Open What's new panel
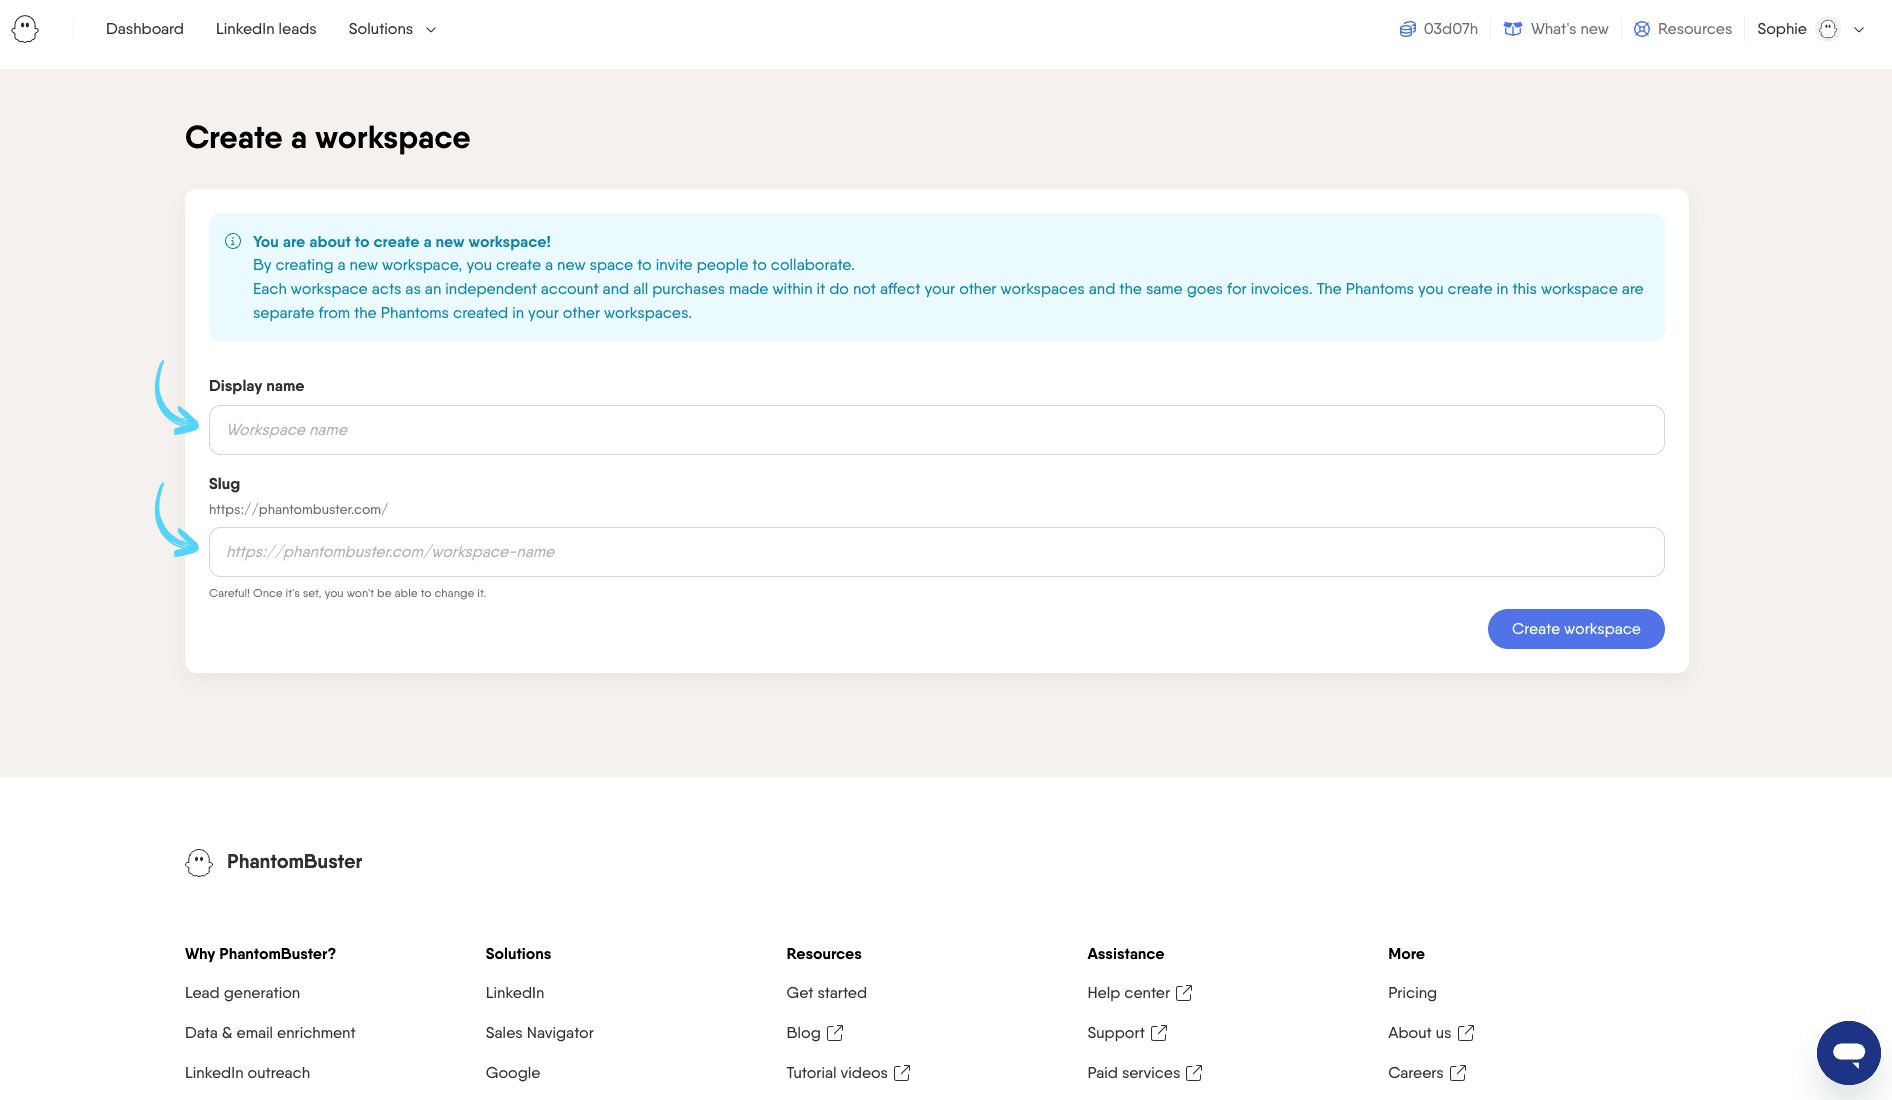1892x1100 pixels. (x=1569, y=29)
